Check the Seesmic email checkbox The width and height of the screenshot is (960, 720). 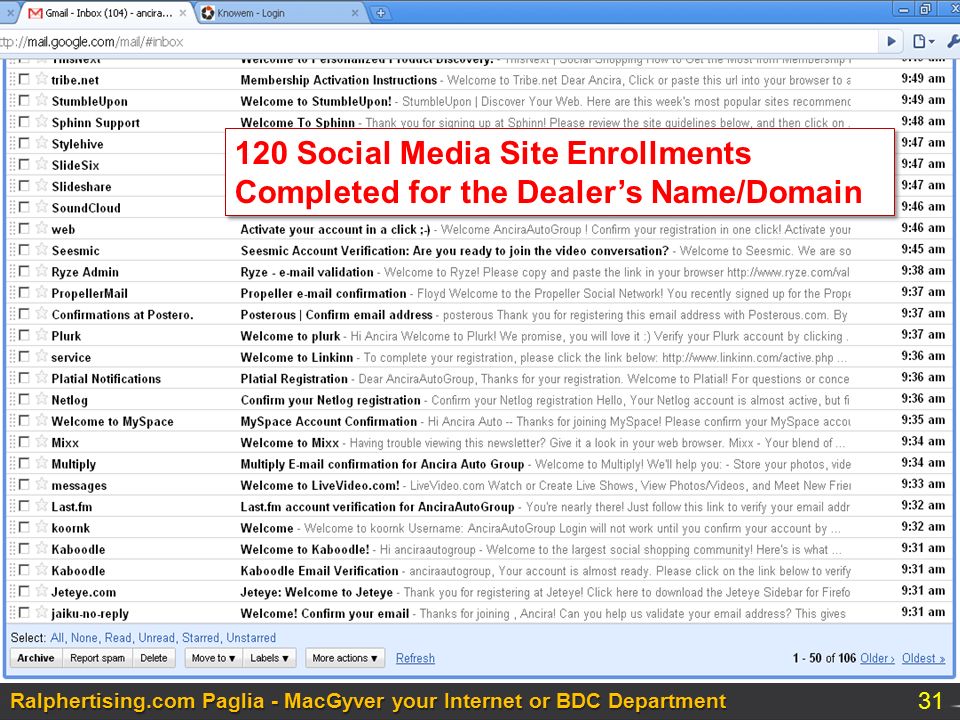point(24,250)
